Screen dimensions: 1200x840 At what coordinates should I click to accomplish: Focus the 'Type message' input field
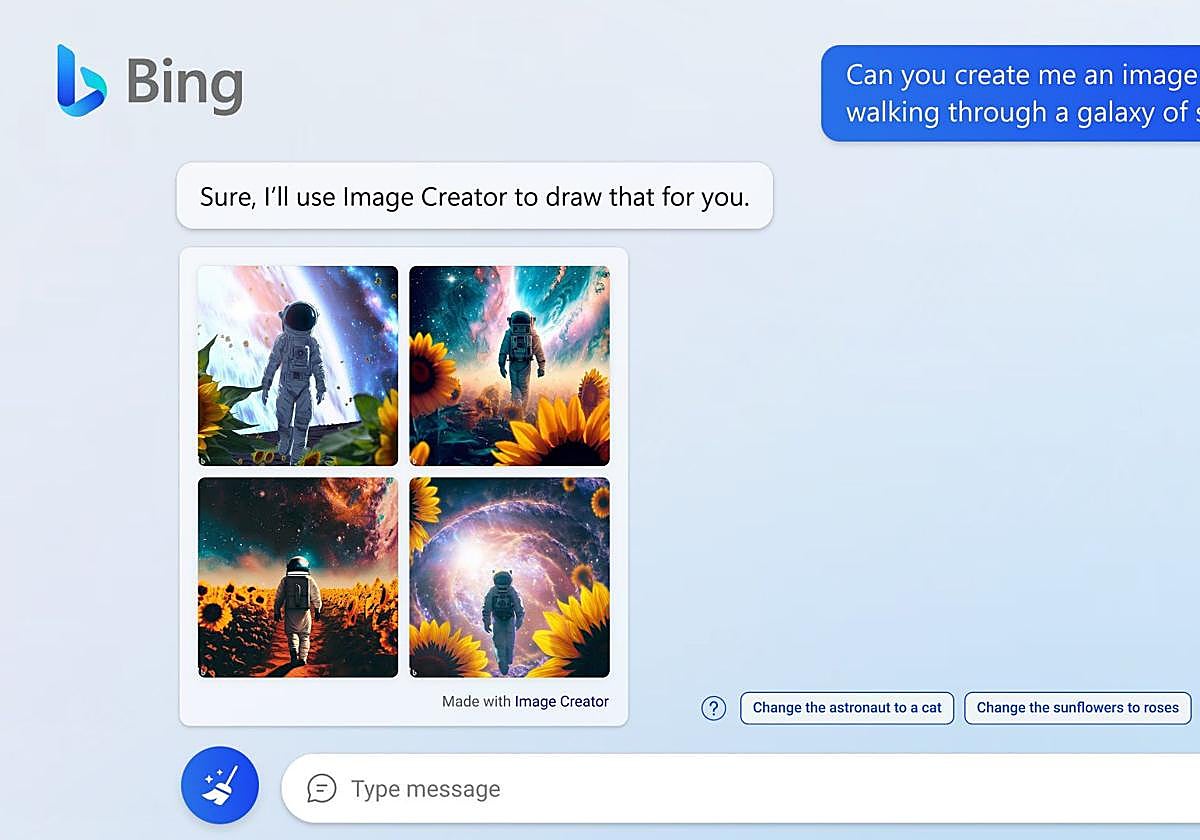pyautogui.click(x=700, y=788)
